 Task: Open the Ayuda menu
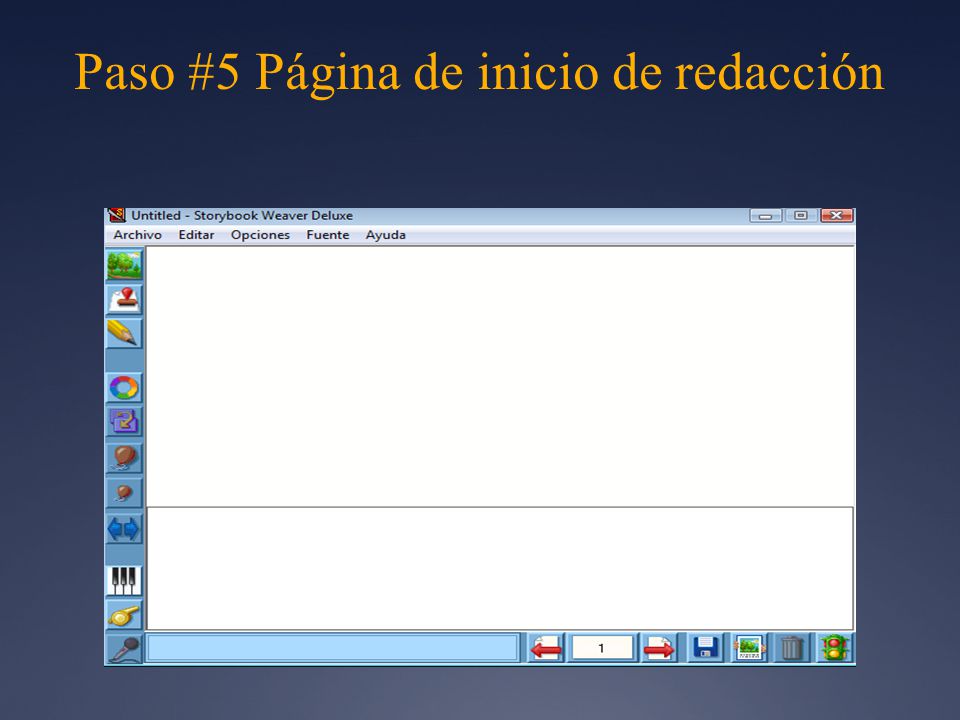tap(386, 235)
